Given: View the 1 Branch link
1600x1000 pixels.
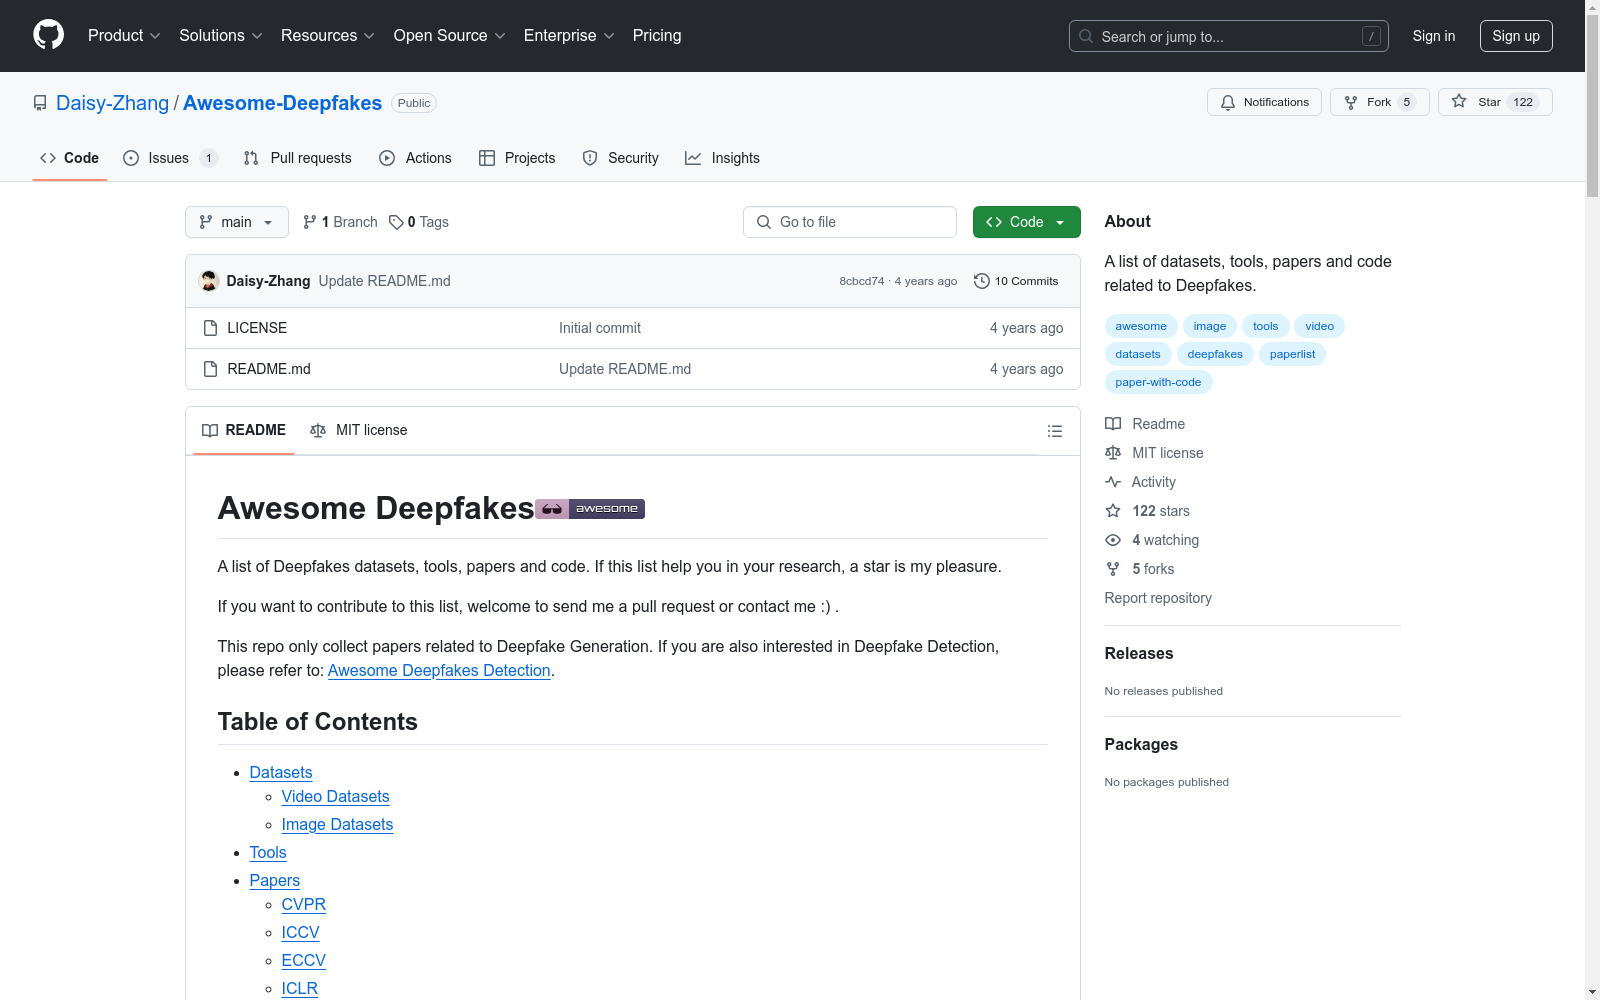Looking at the screenshot, I should (x=340, y=222).
